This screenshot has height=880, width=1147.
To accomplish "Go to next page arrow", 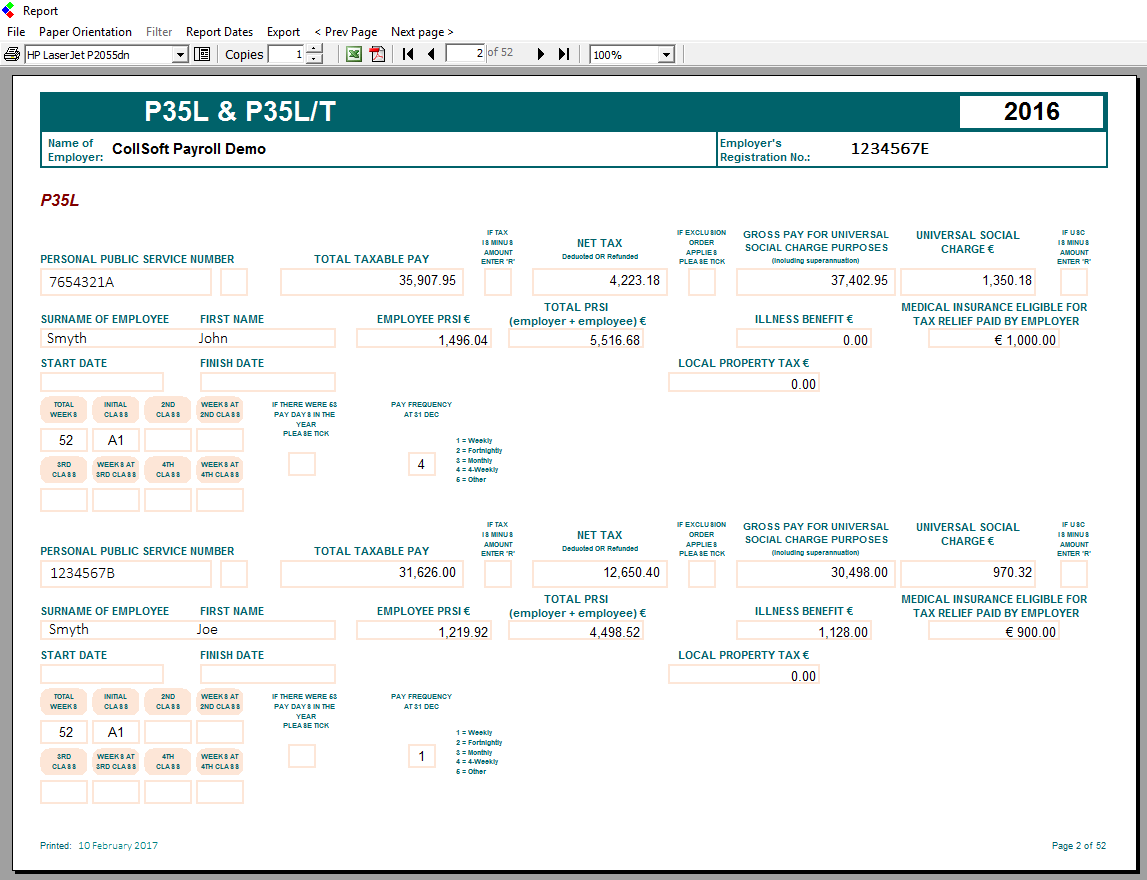I will pyautogui.click(x=541, y=54).
